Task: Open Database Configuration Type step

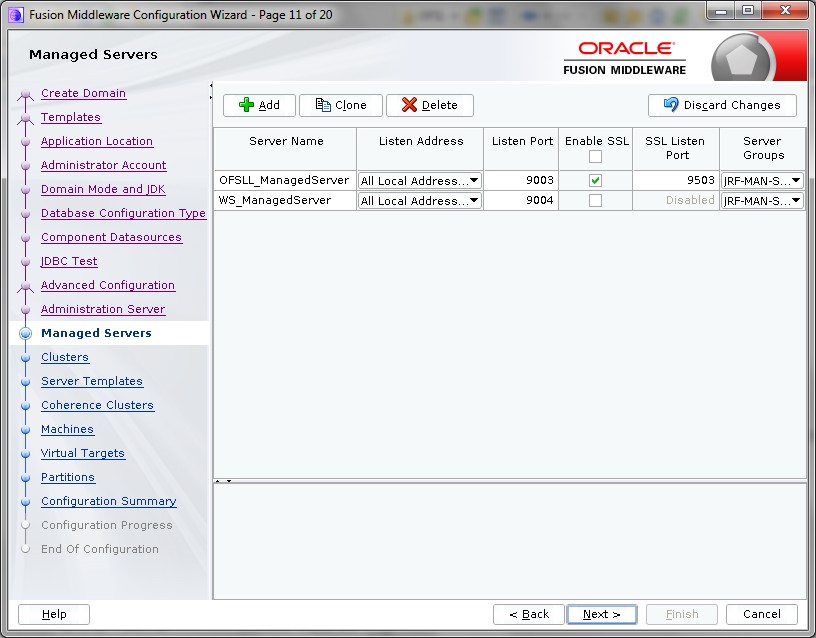Action: pos(123,213)
